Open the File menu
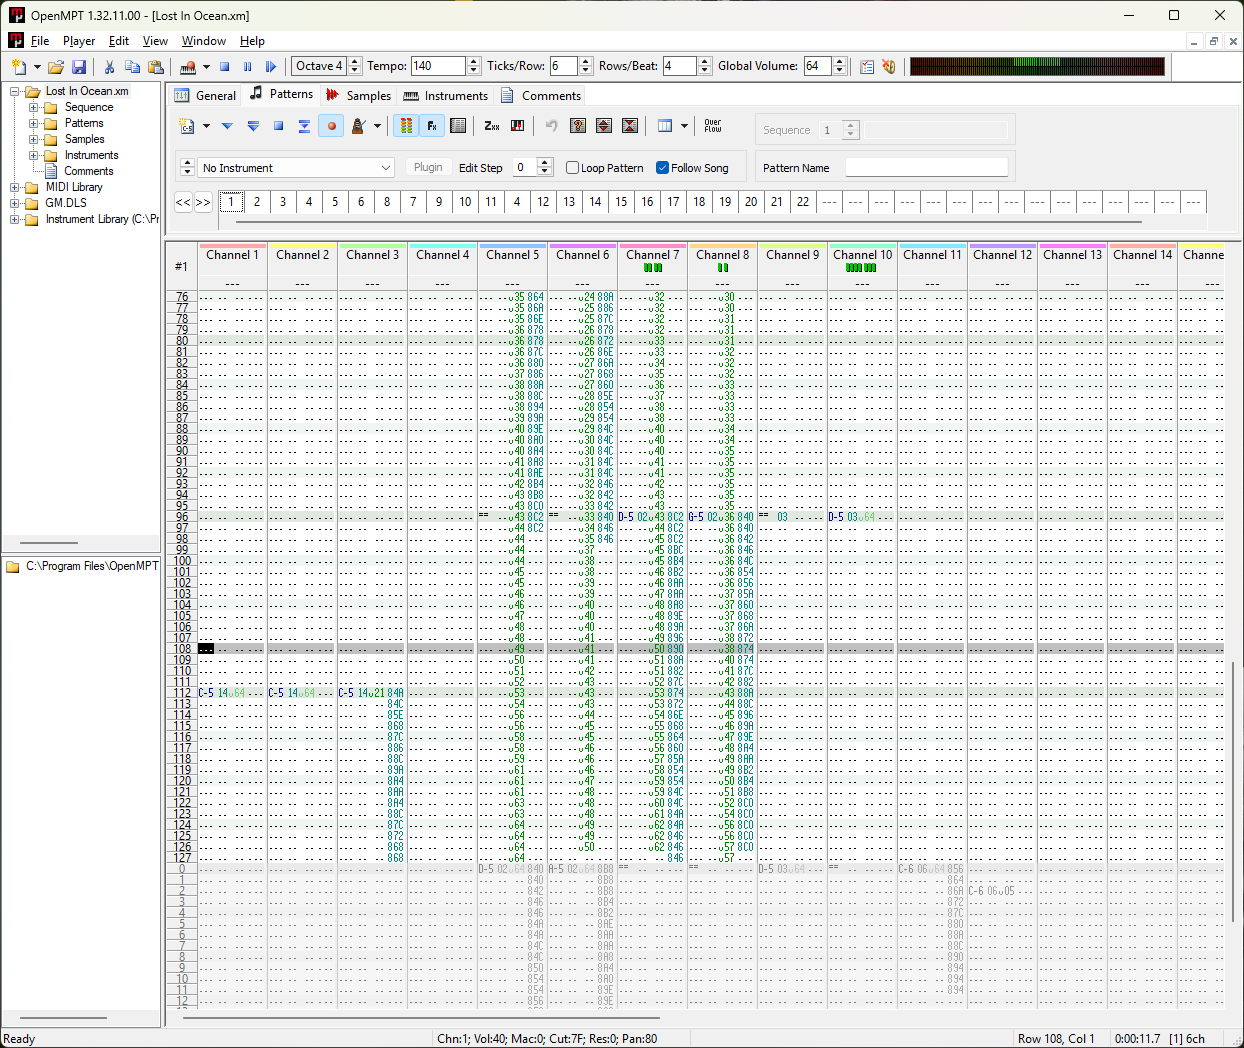 pos(40,41)
